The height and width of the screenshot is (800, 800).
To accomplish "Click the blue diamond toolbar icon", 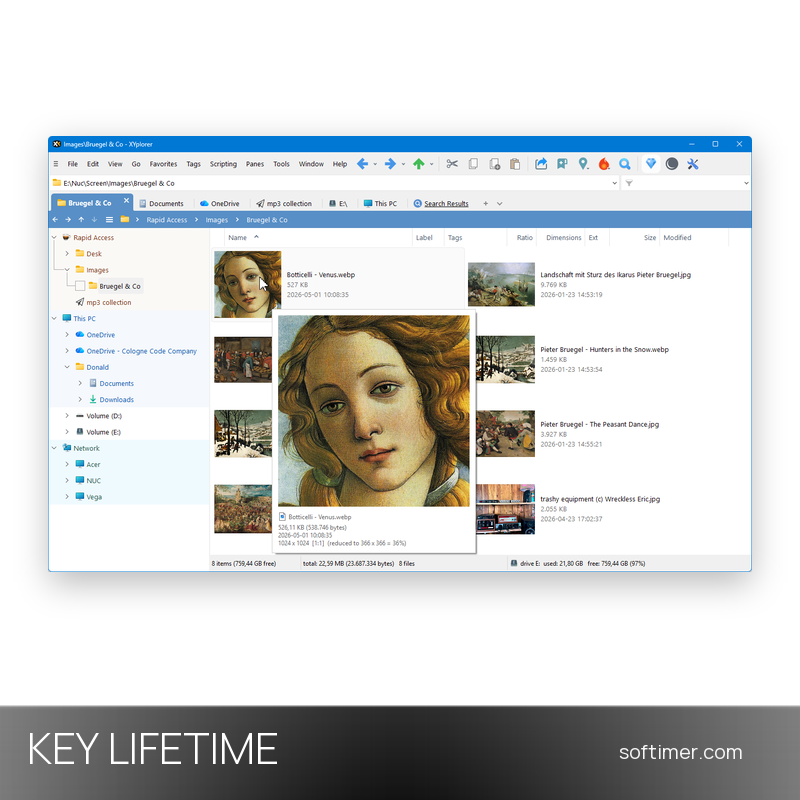I will [x=651, y=164].
